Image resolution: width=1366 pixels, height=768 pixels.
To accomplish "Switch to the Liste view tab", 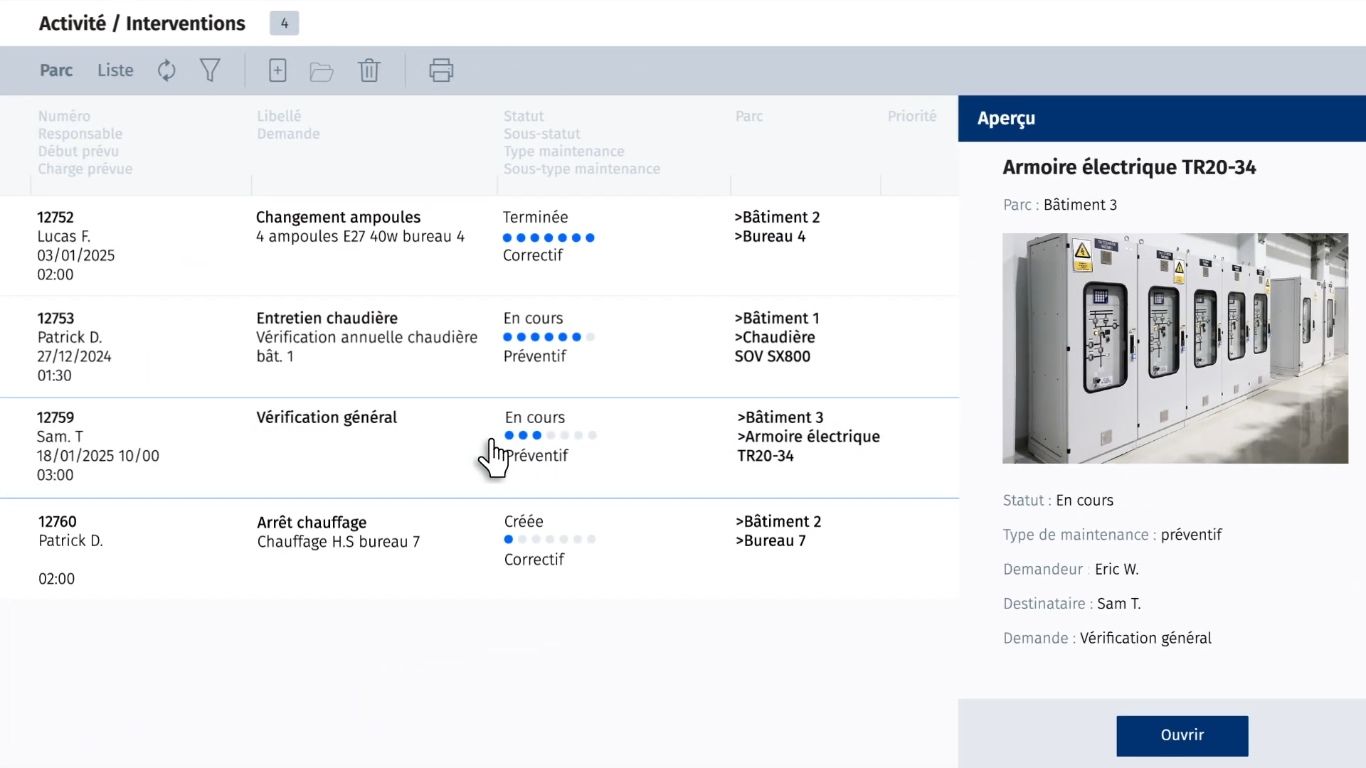I will click(x=115, y=70).
